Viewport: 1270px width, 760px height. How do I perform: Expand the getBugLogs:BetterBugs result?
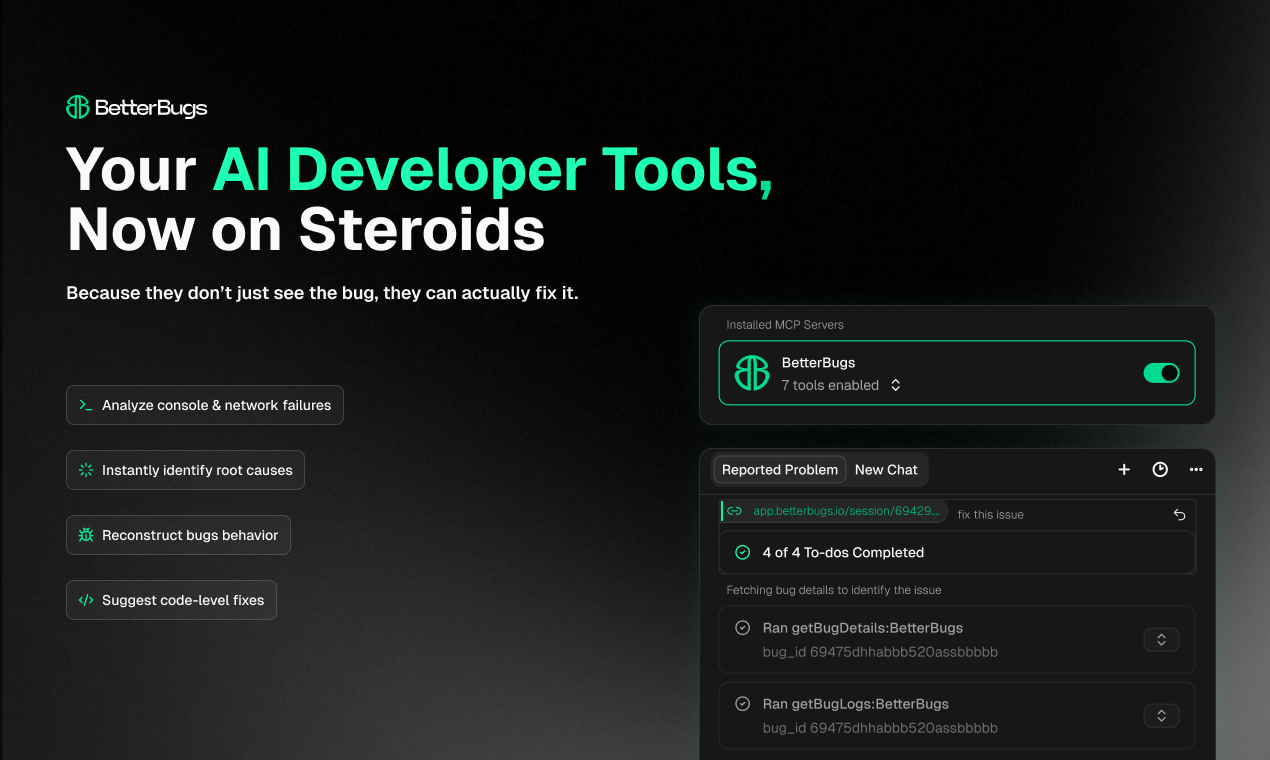(x=1161, y=715)
